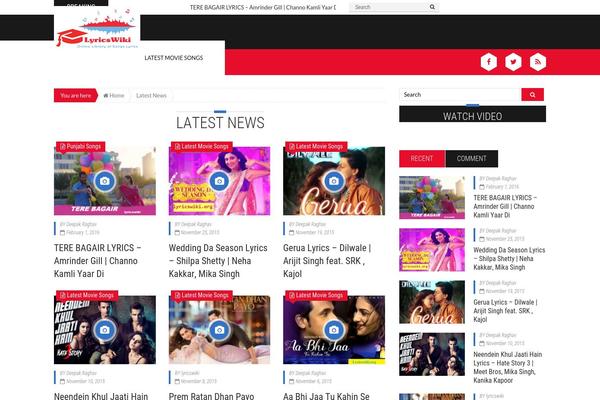Switch to the RECENT tab
This screenshot has height=400, width=600.
422,158
